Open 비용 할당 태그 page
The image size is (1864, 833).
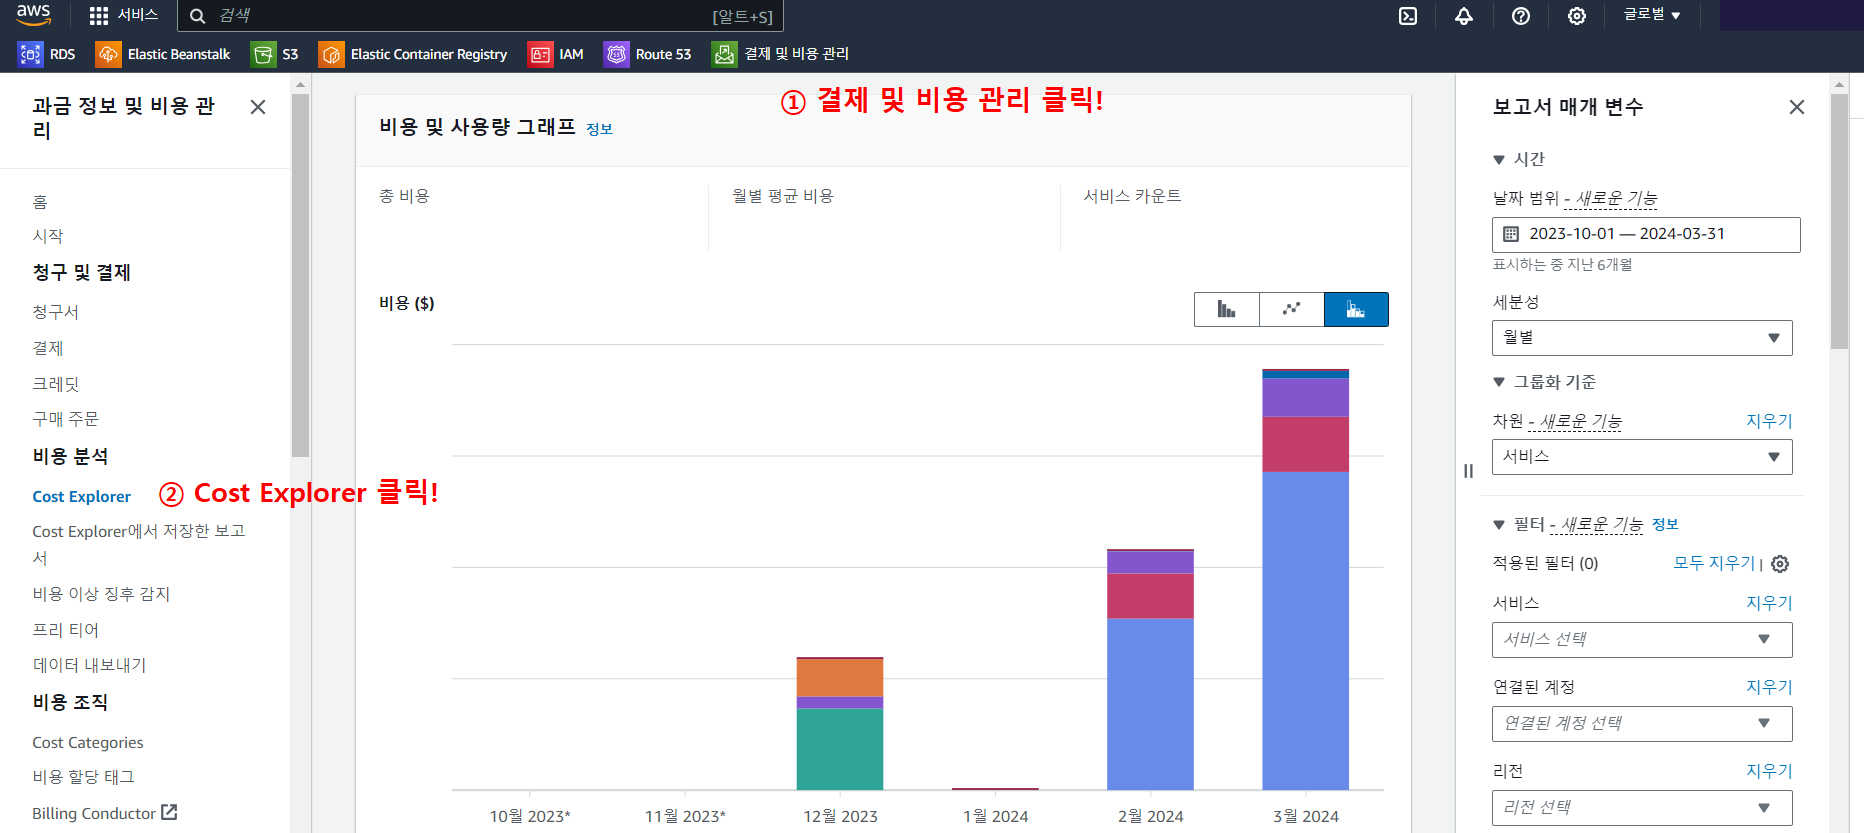click(x=84, y=777)
